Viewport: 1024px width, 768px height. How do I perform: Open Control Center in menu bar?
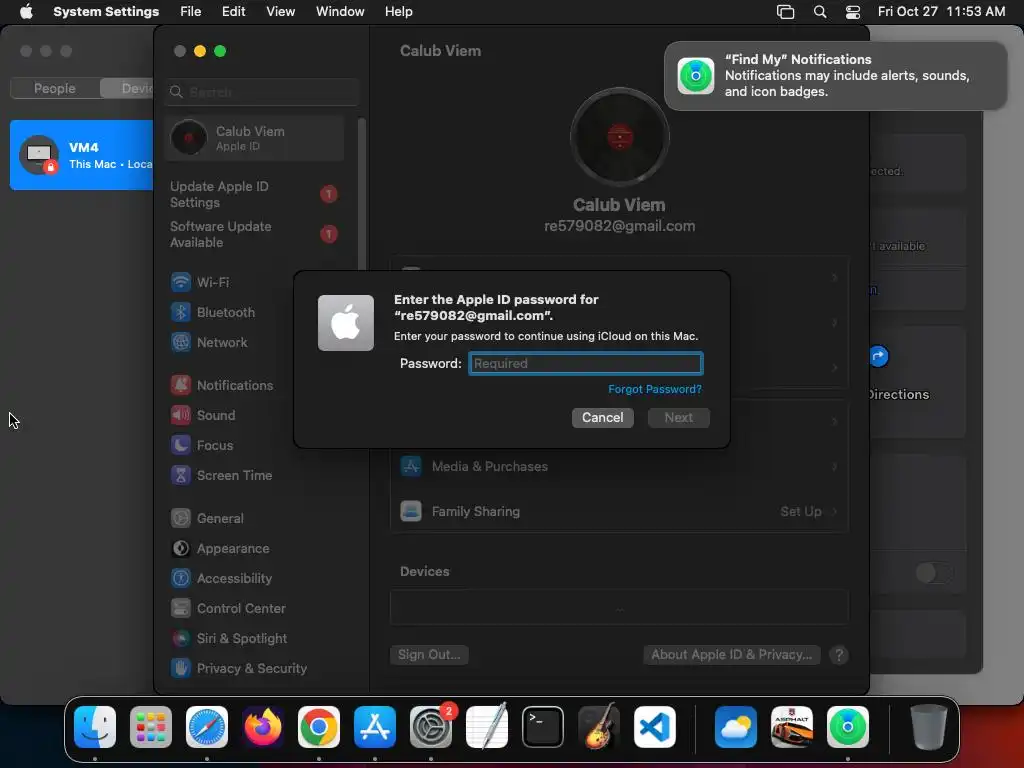[x=853, y=12]
